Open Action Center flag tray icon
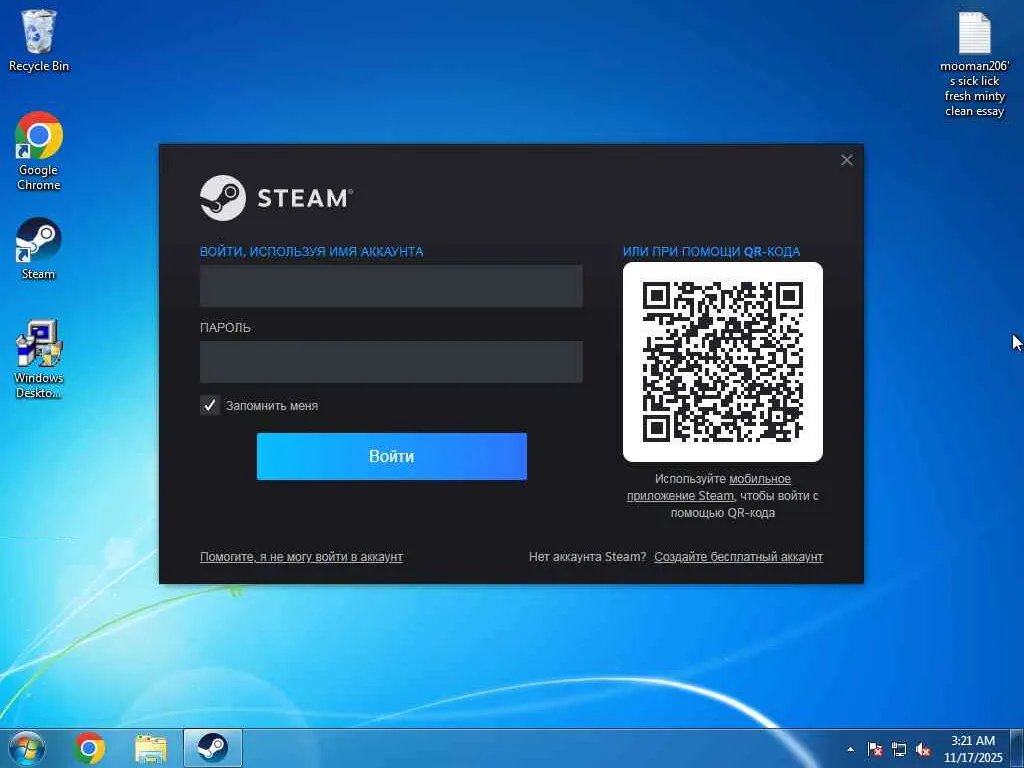Screen dimensions: 1024x768 (x=875, y=749)
